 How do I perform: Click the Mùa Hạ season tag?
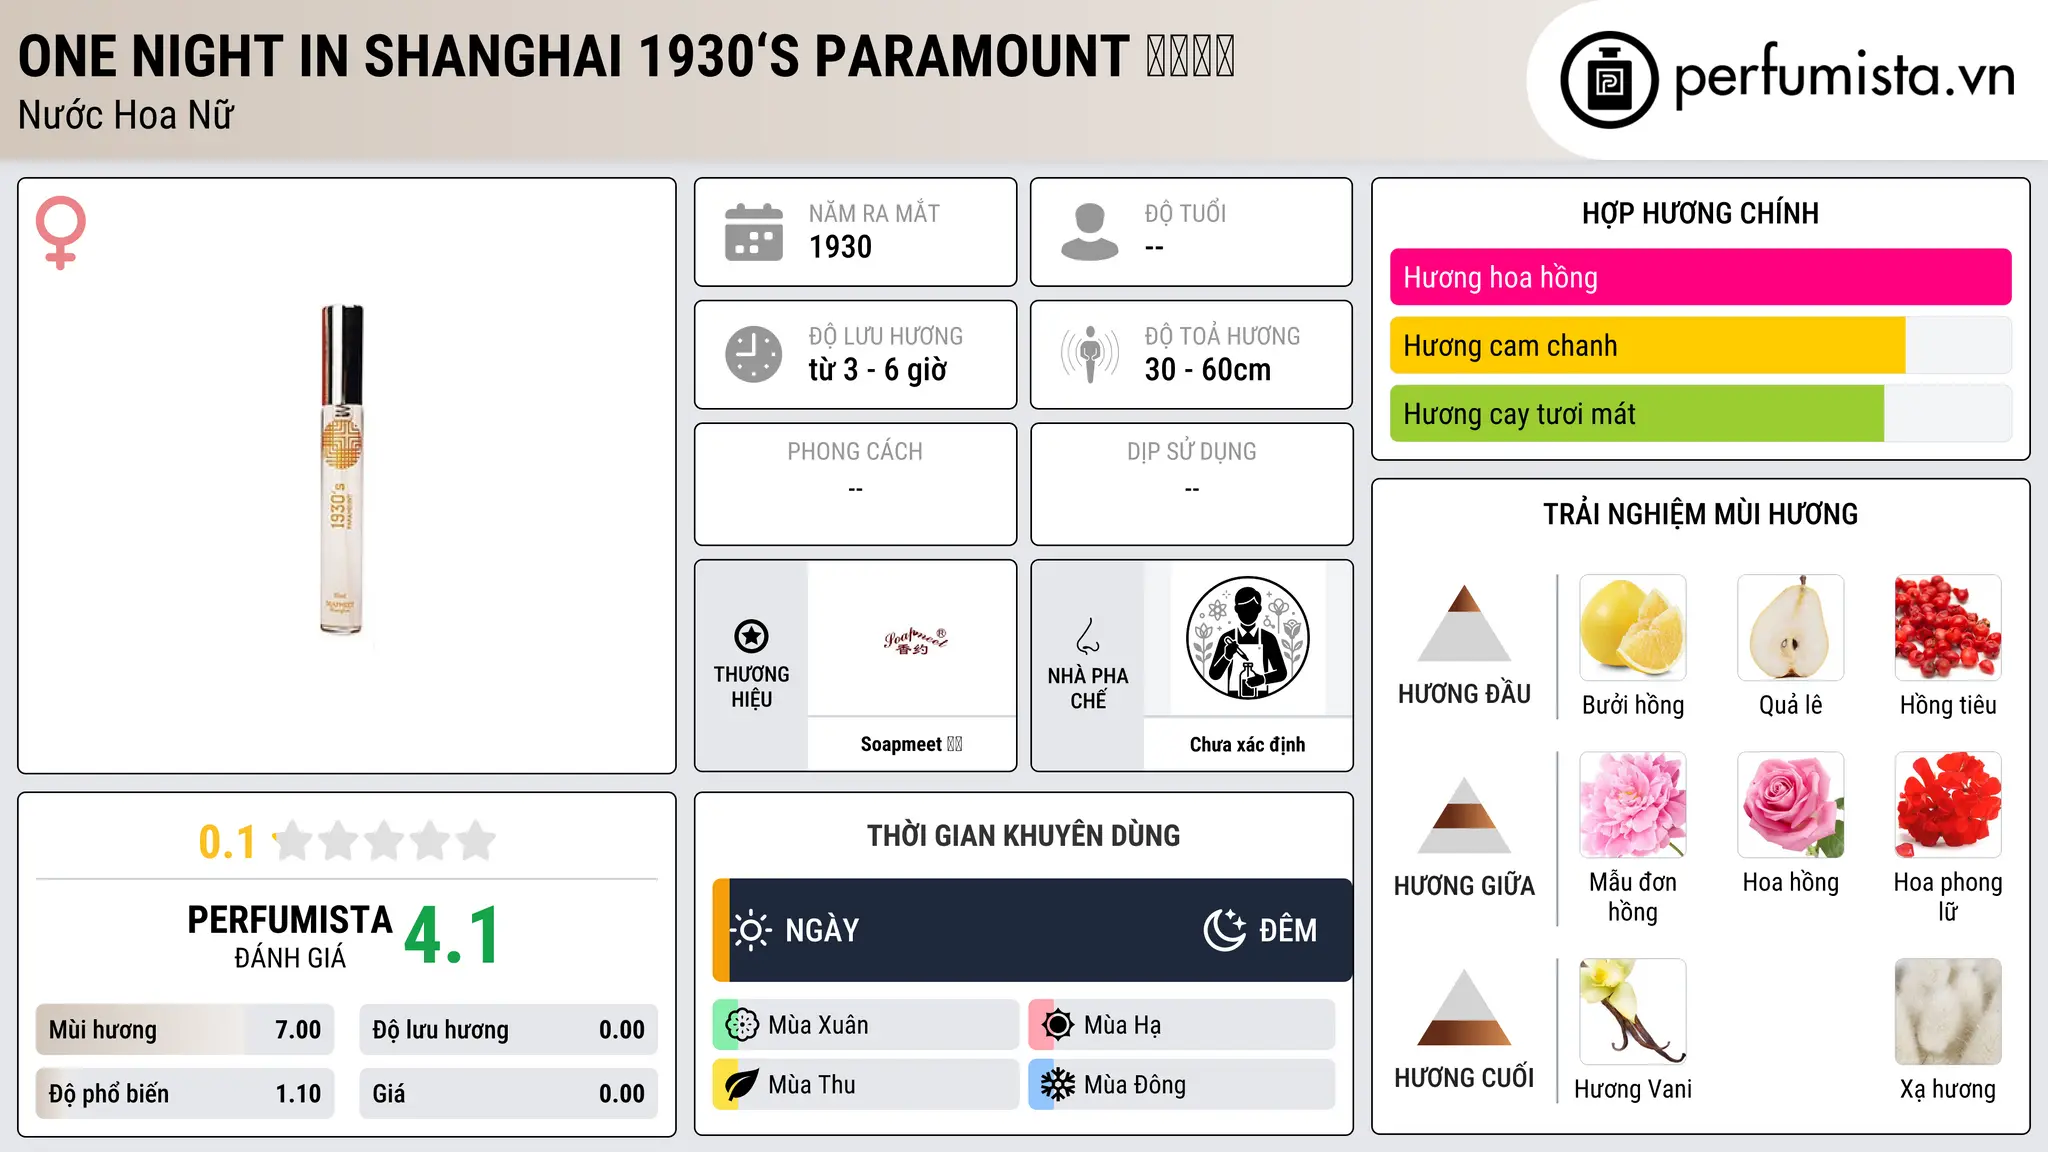pyautogui.click(x=1182, y=1025)
